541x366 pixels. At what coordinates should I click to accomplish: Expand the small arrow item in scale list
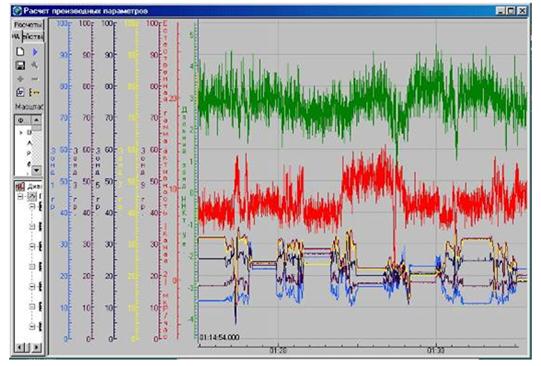(x=21, y=132)
